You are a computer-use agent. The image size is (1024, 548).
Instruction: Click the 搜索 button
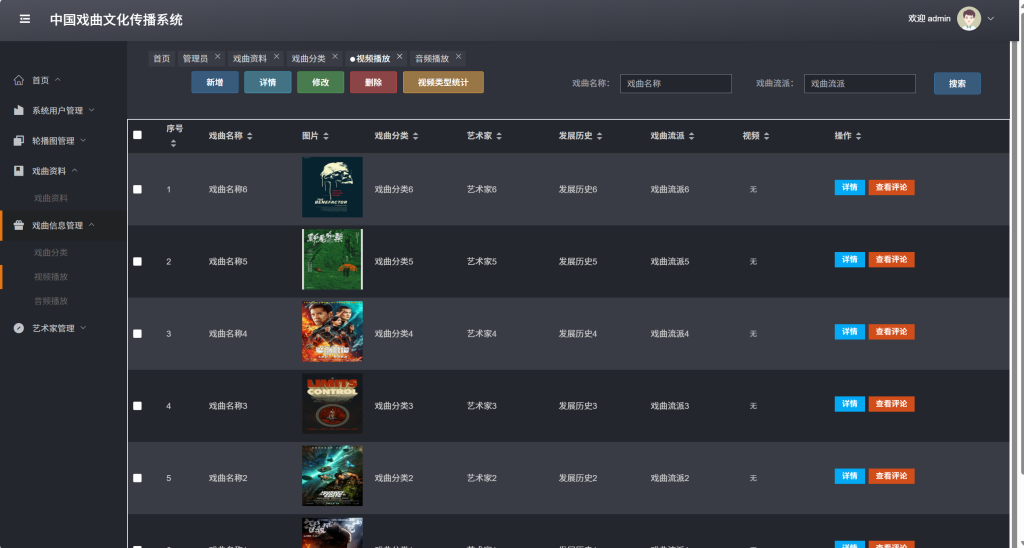pos(957,84)
